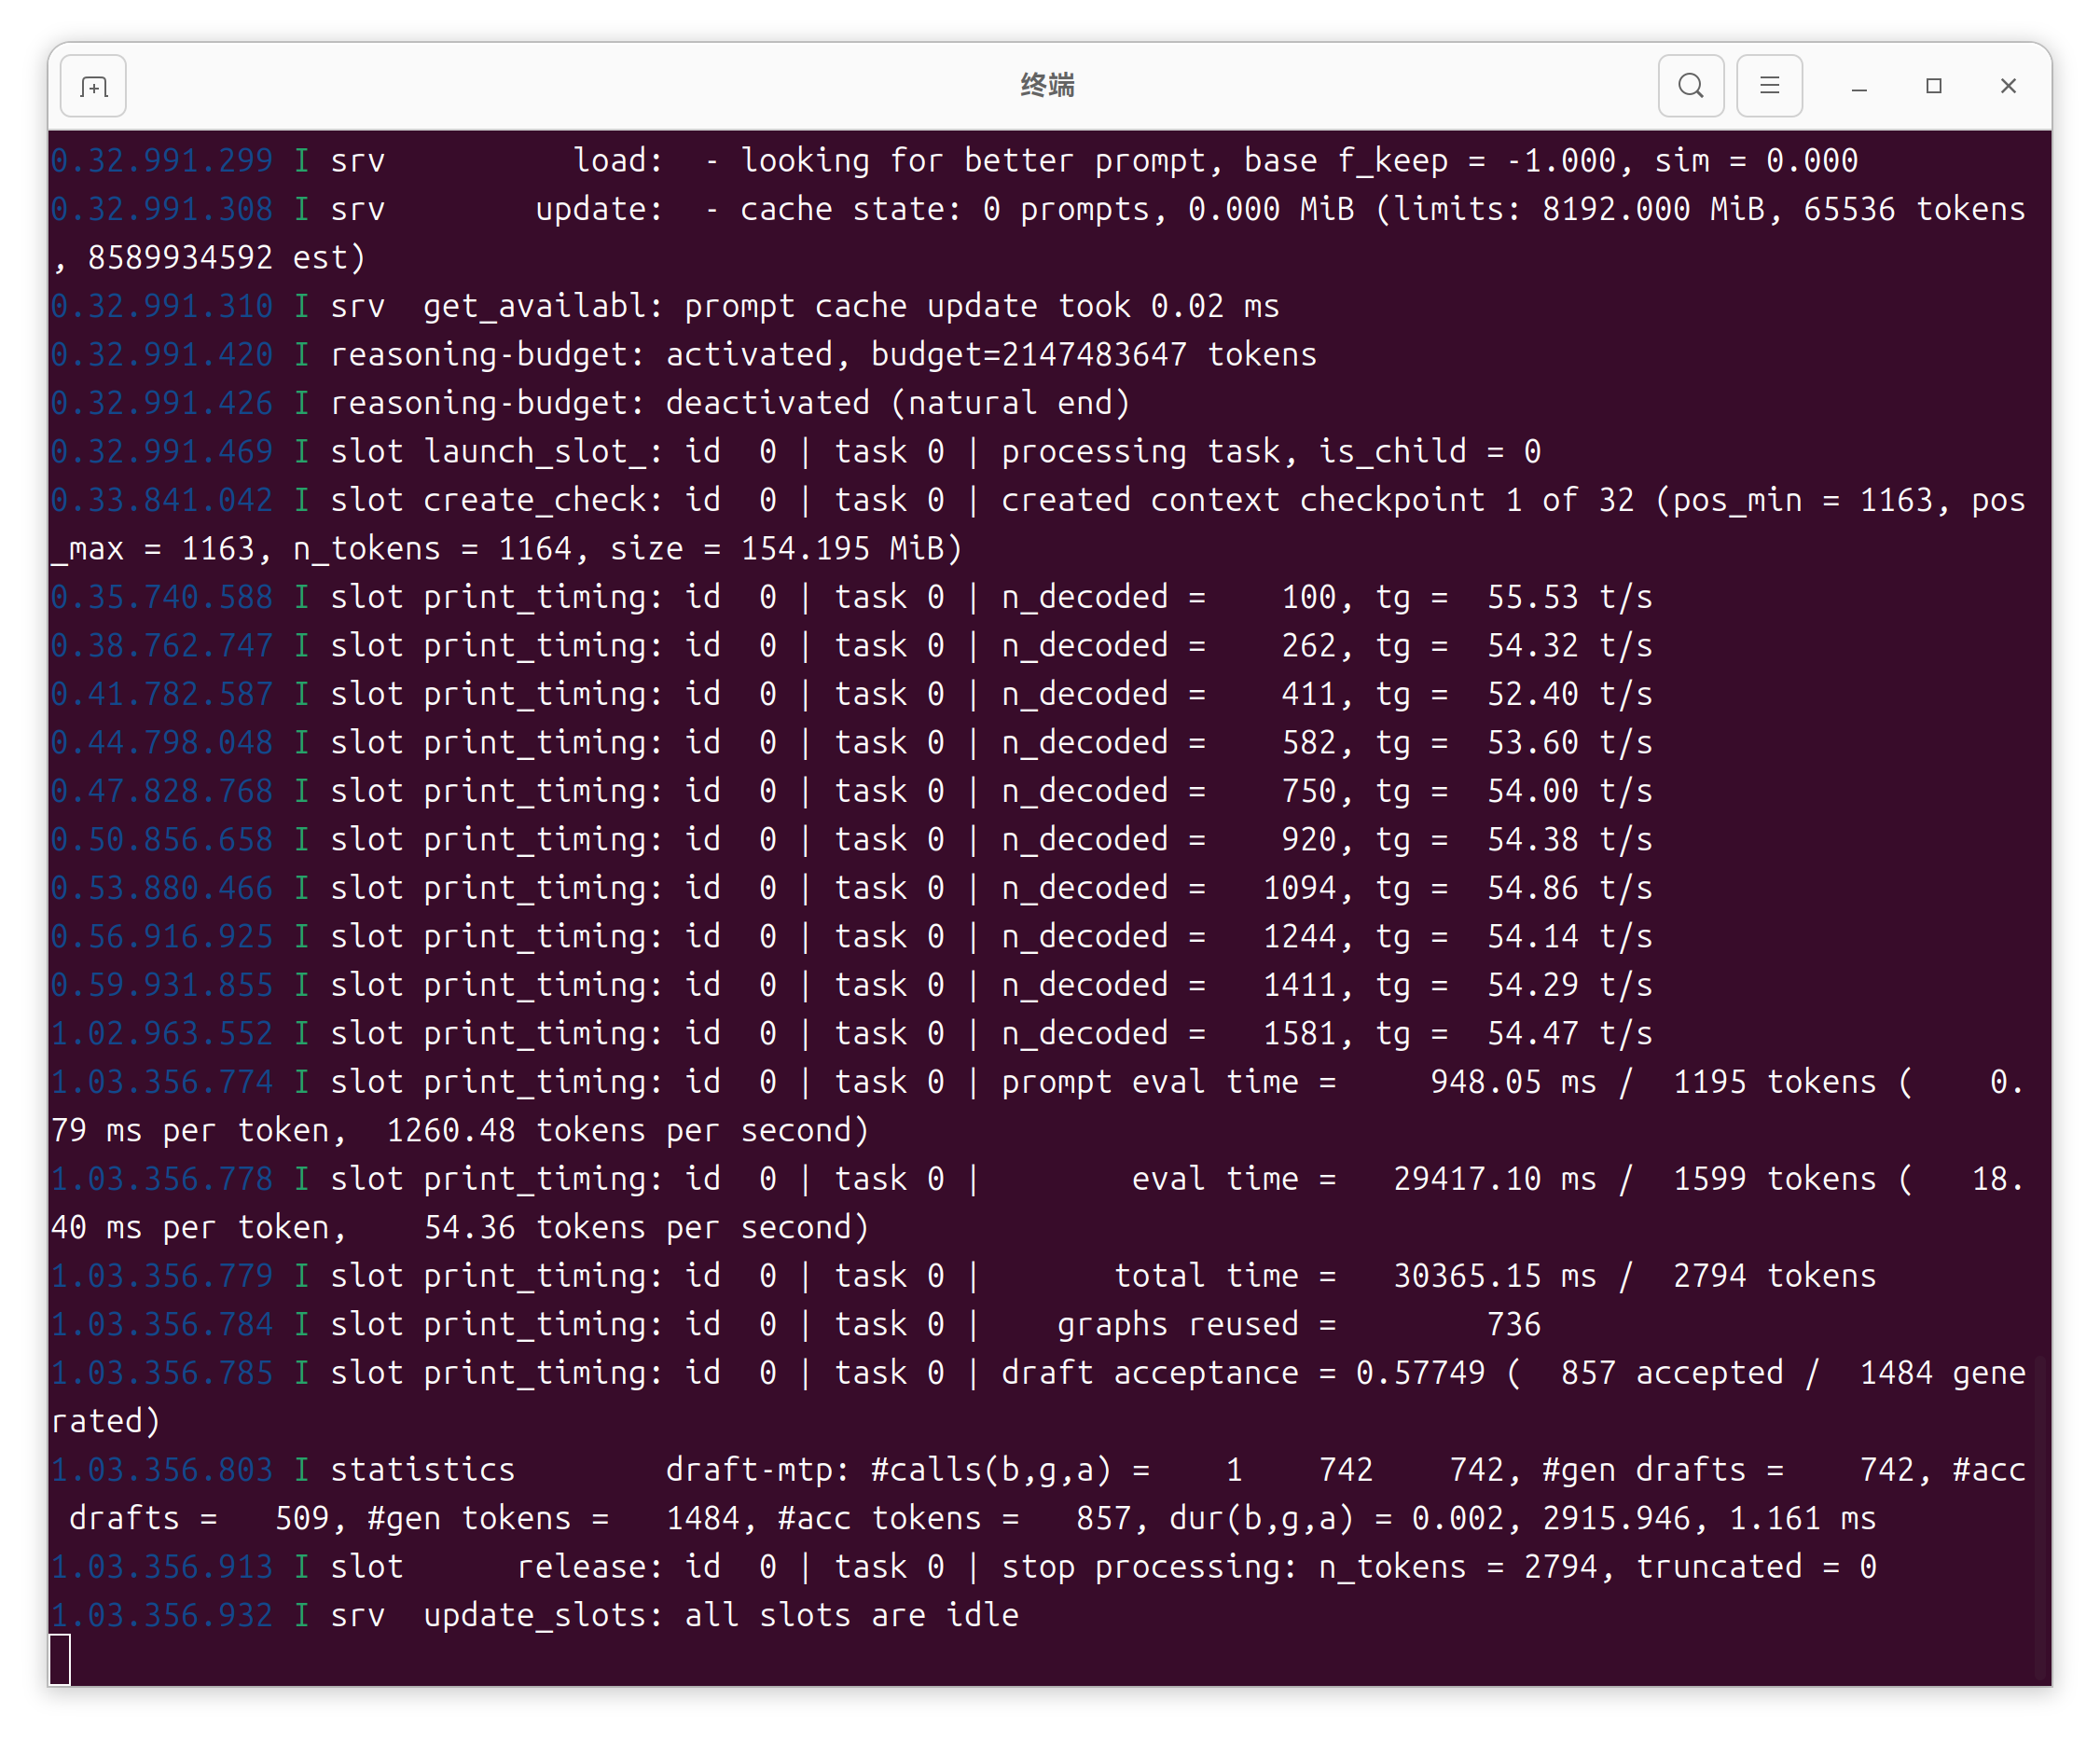
Task: Click value '54.00 t/s'
Action: click(1569, 792)
